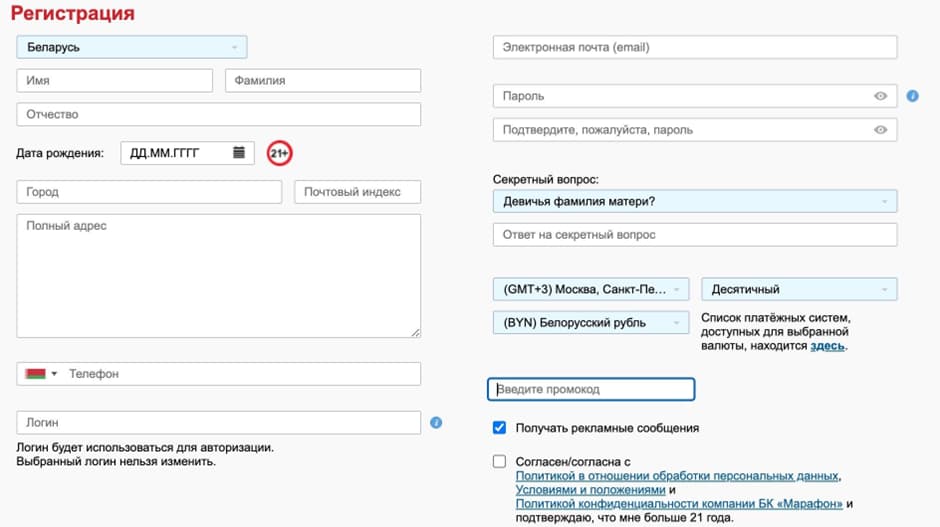Click inside the Полный адрес text area
940x527 pixels.
218,275
